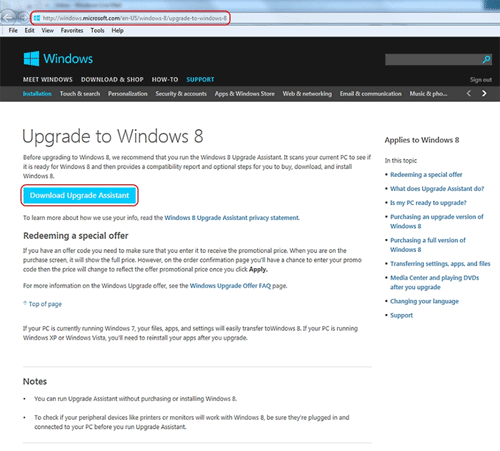
Task: Open the View menu
Action: 47,30
